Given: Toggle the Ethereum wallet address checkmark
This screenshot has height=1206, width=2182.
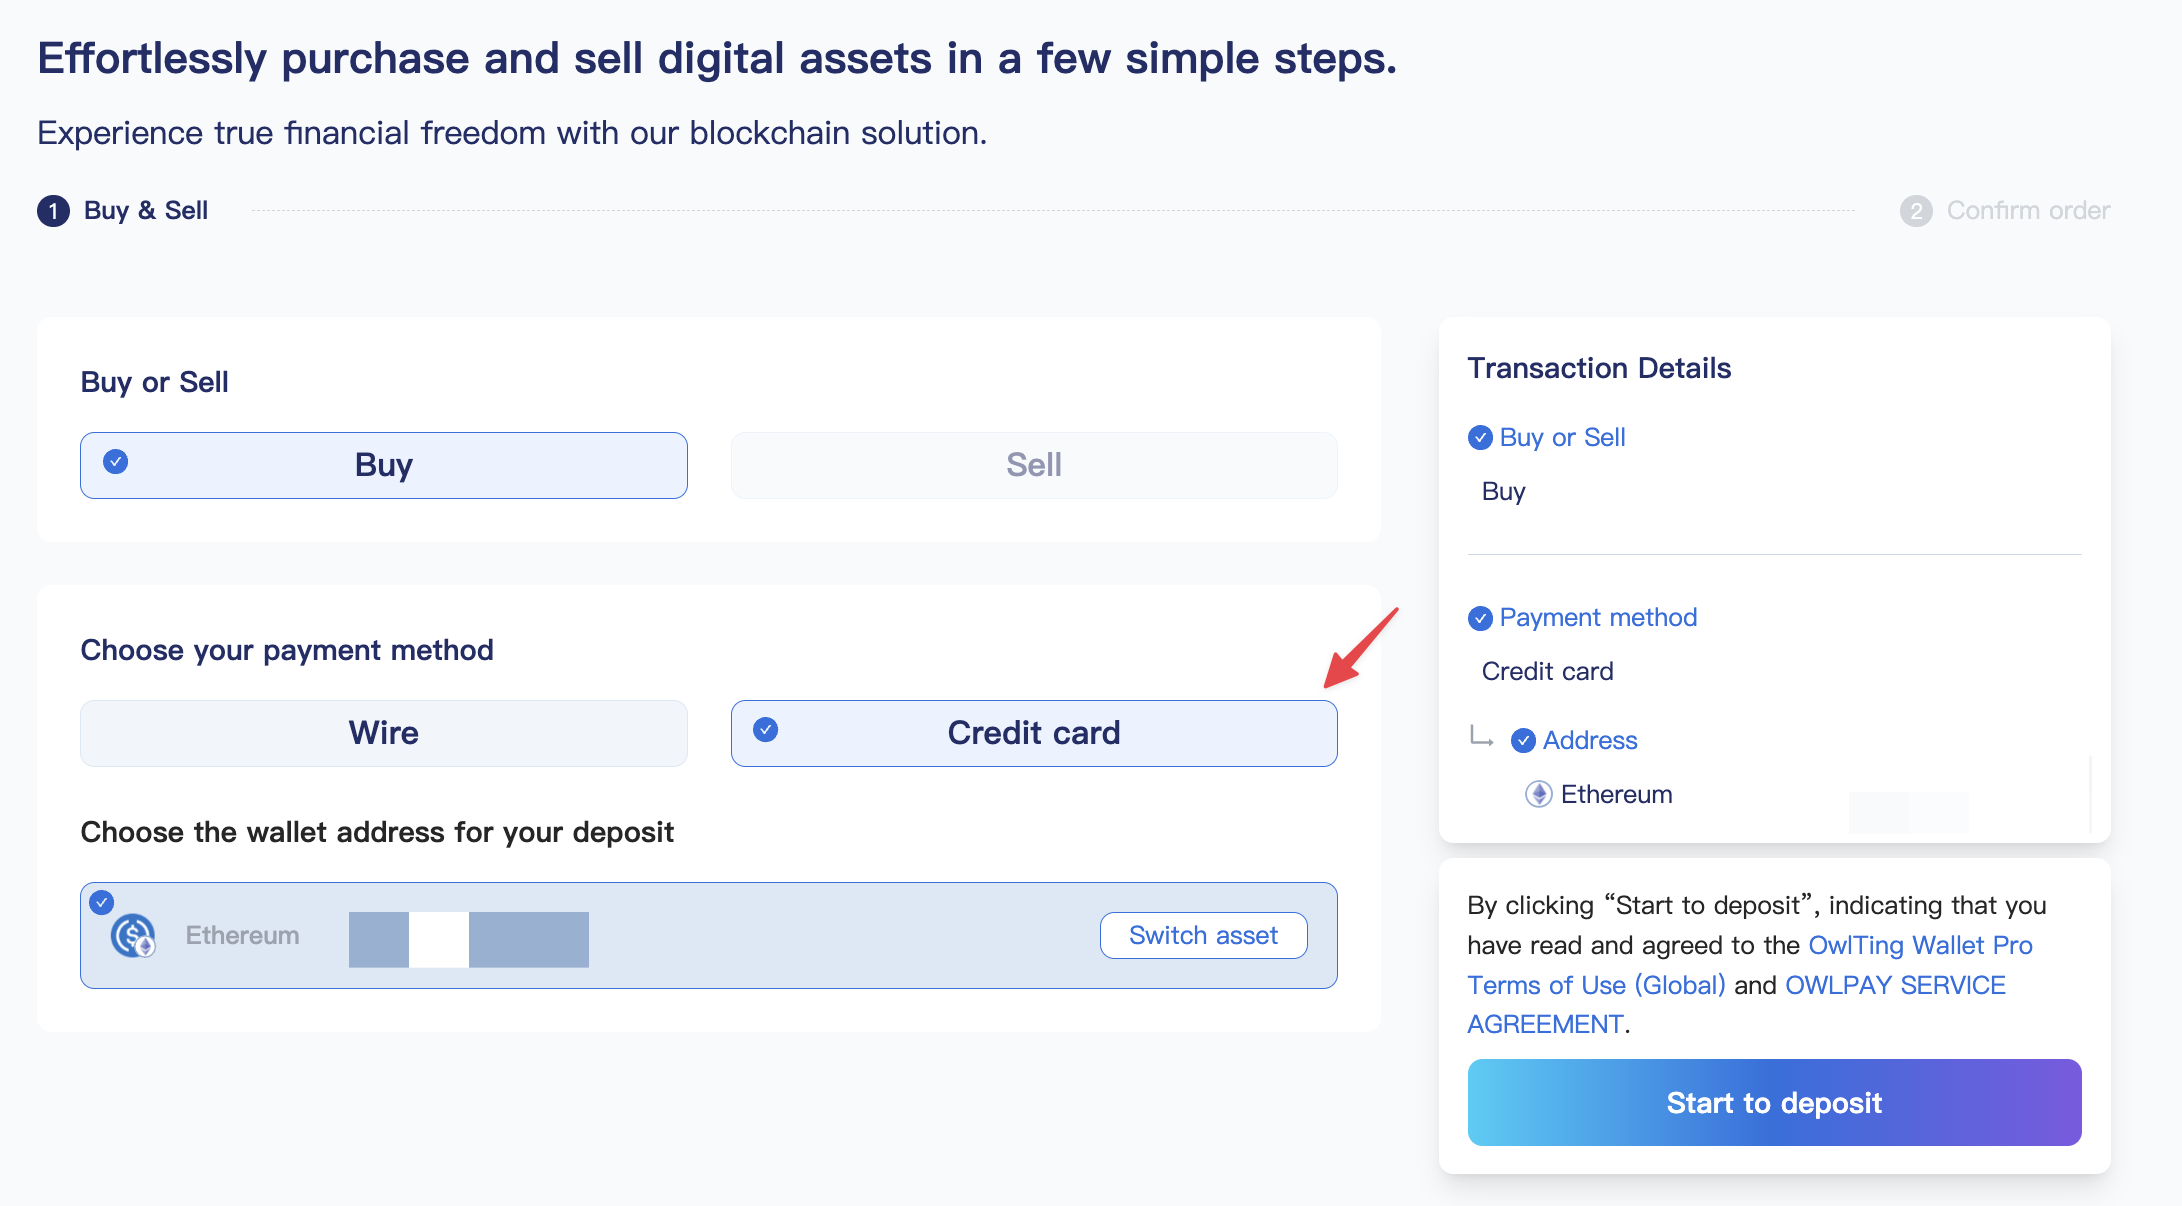Looking at the screenshot, I should click(x=102, y=902).
